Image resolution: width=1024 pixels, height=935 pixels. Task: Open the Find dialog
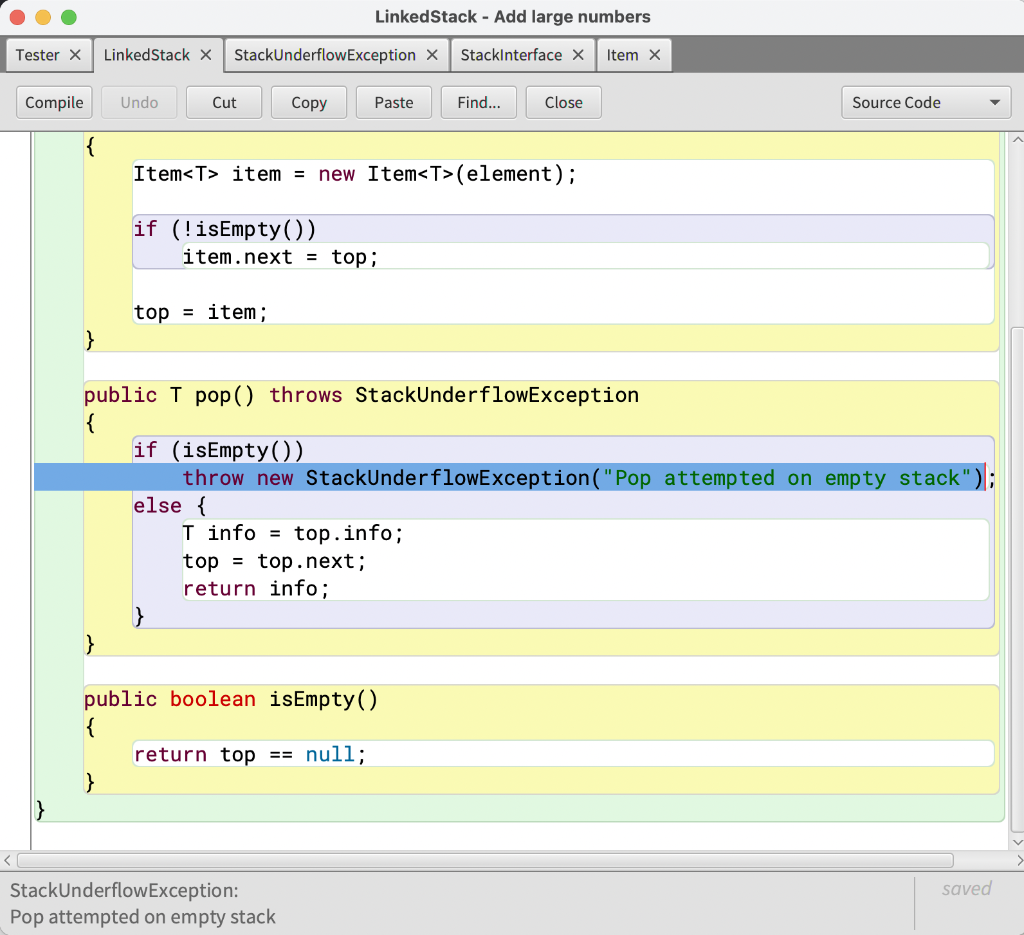pos(478,102)
